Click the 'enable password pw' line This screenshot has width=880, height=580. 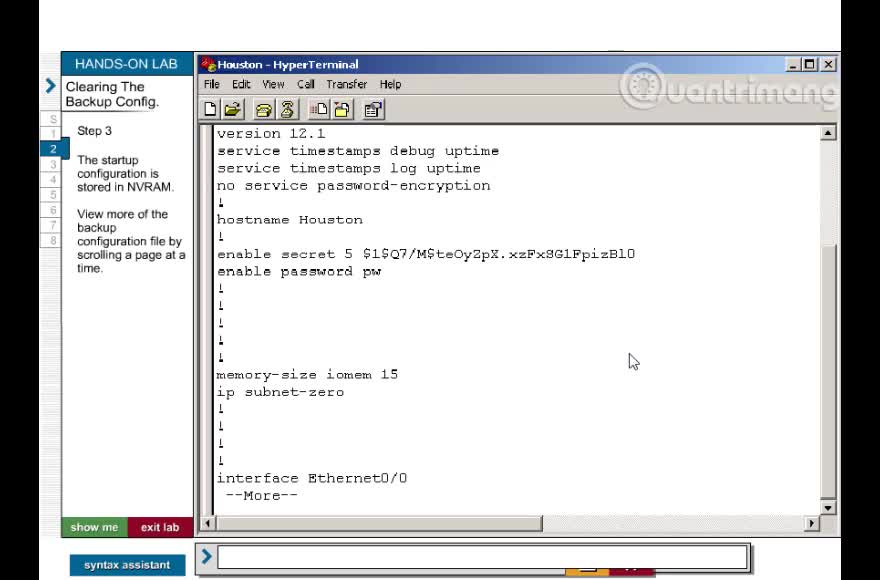(x=299, y=271)
